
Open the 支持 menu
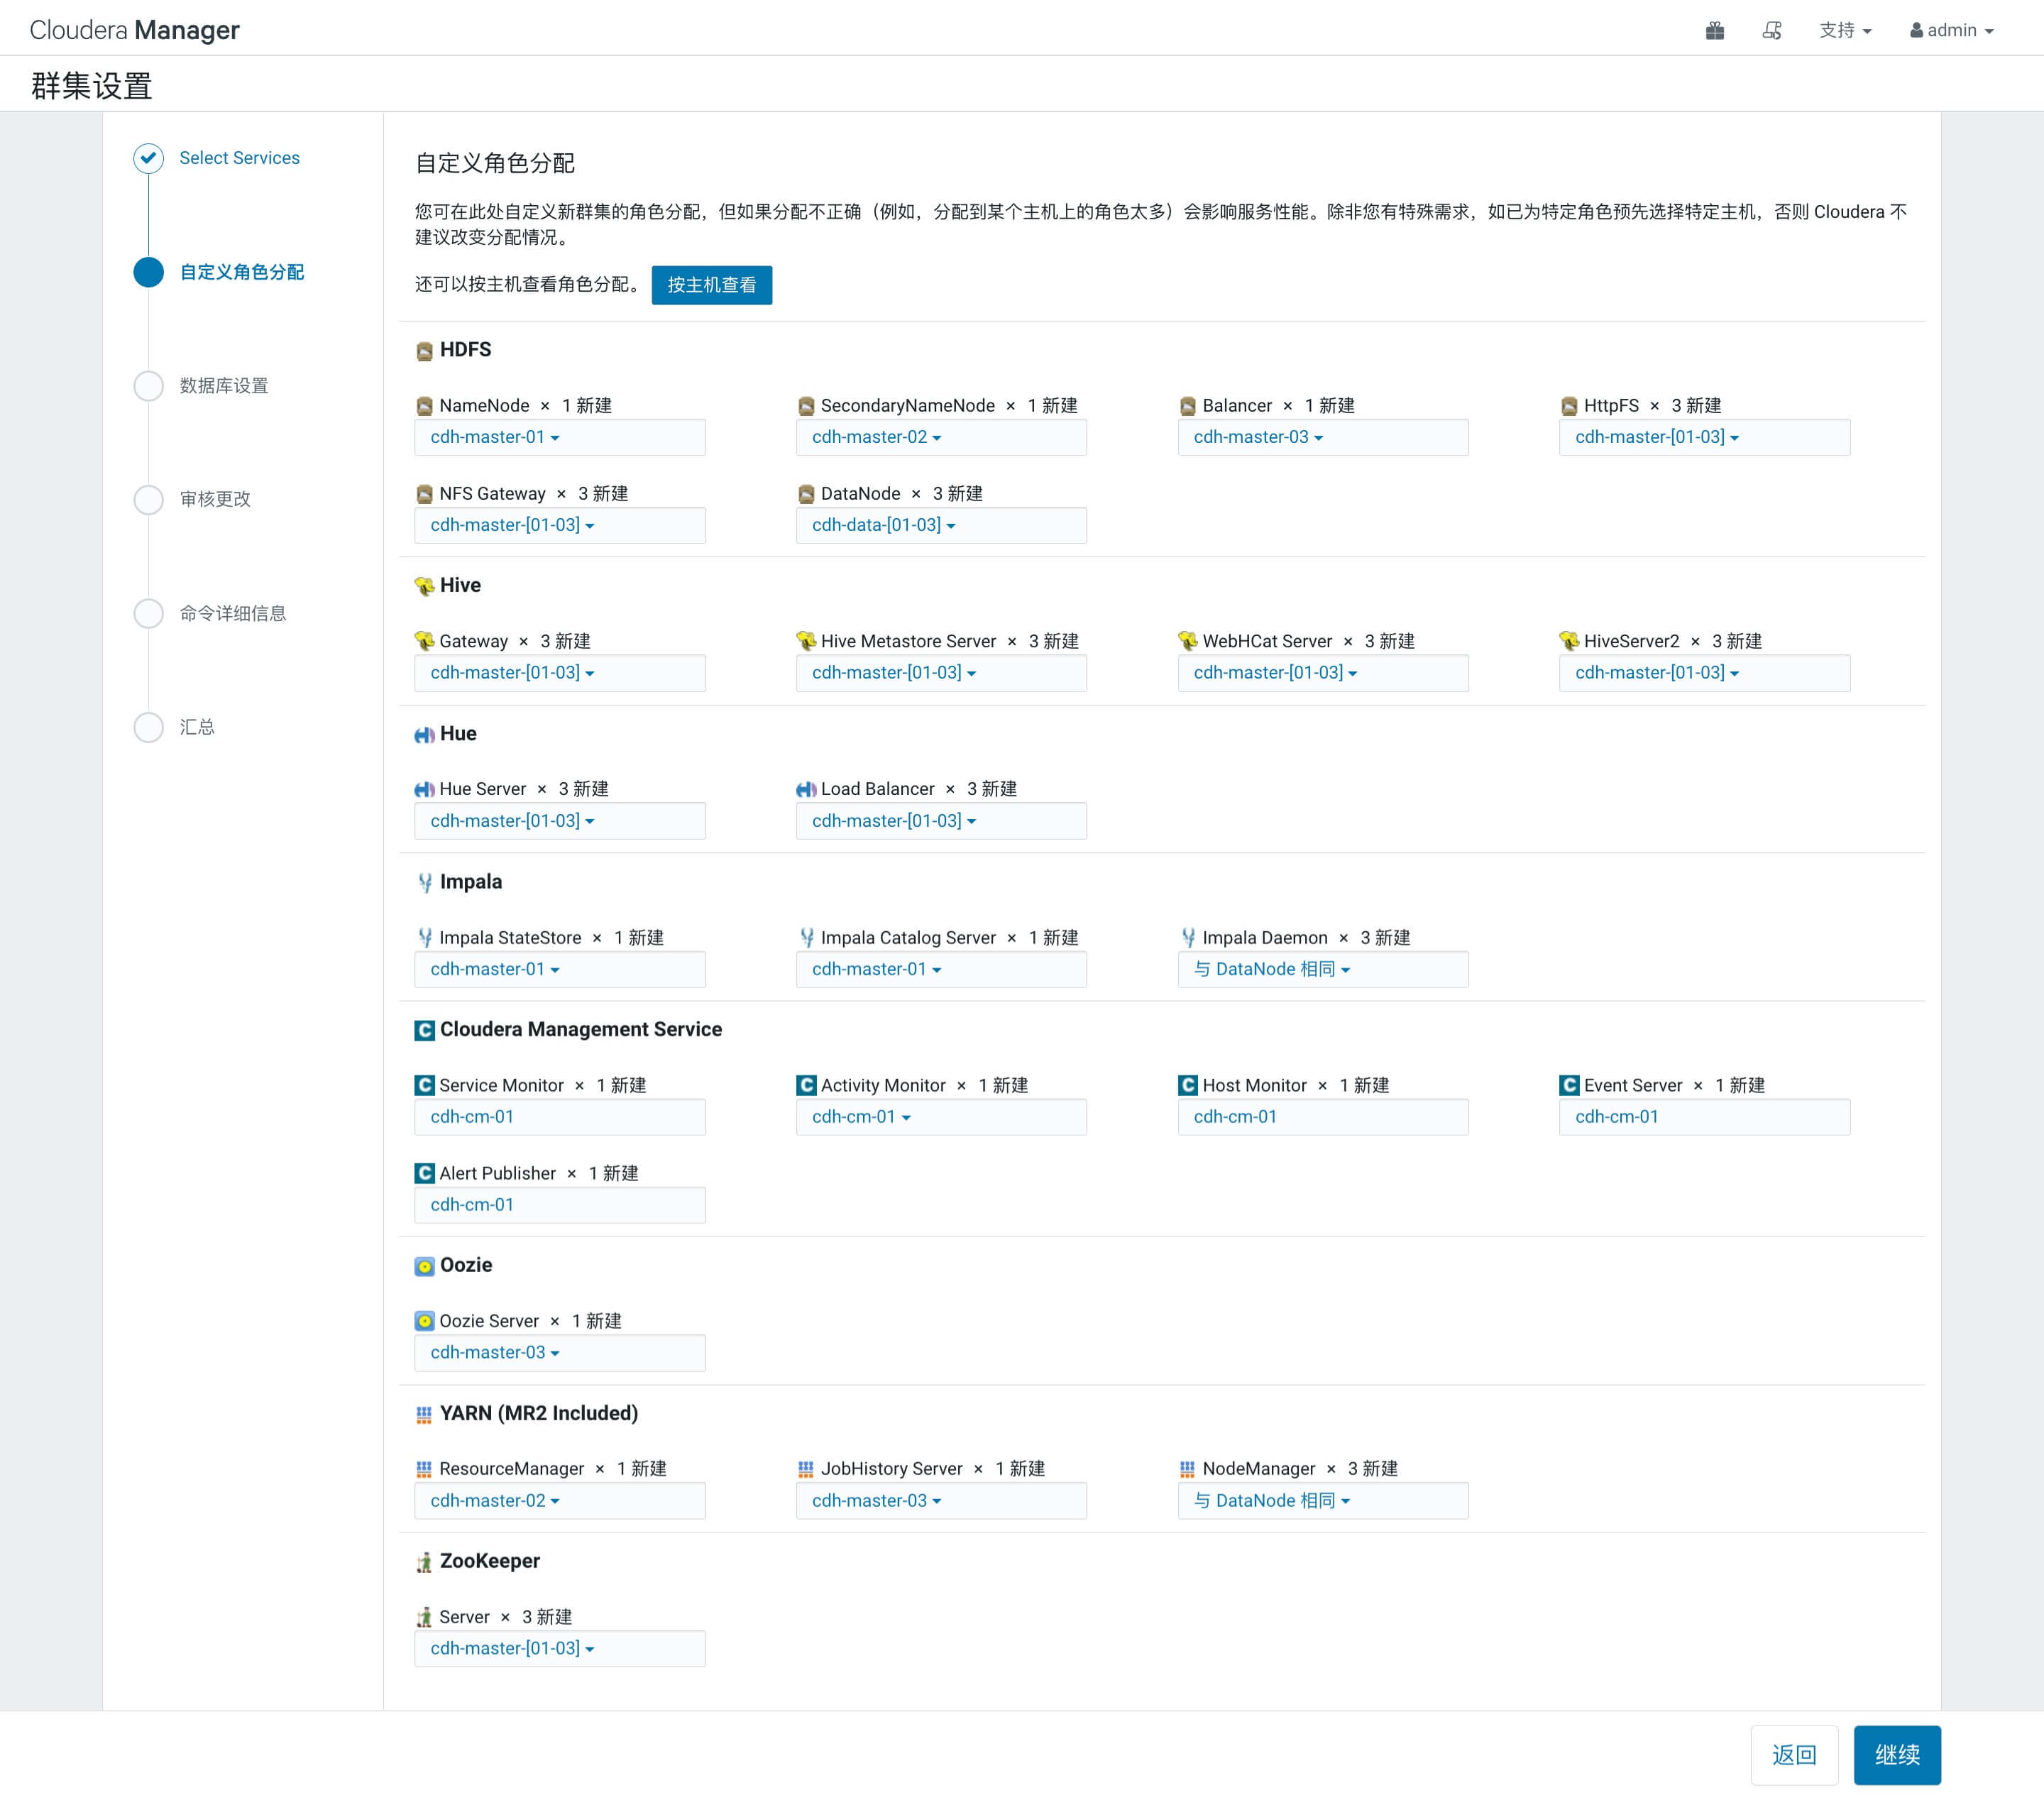pyautogui.click(x=1844, y=31)
